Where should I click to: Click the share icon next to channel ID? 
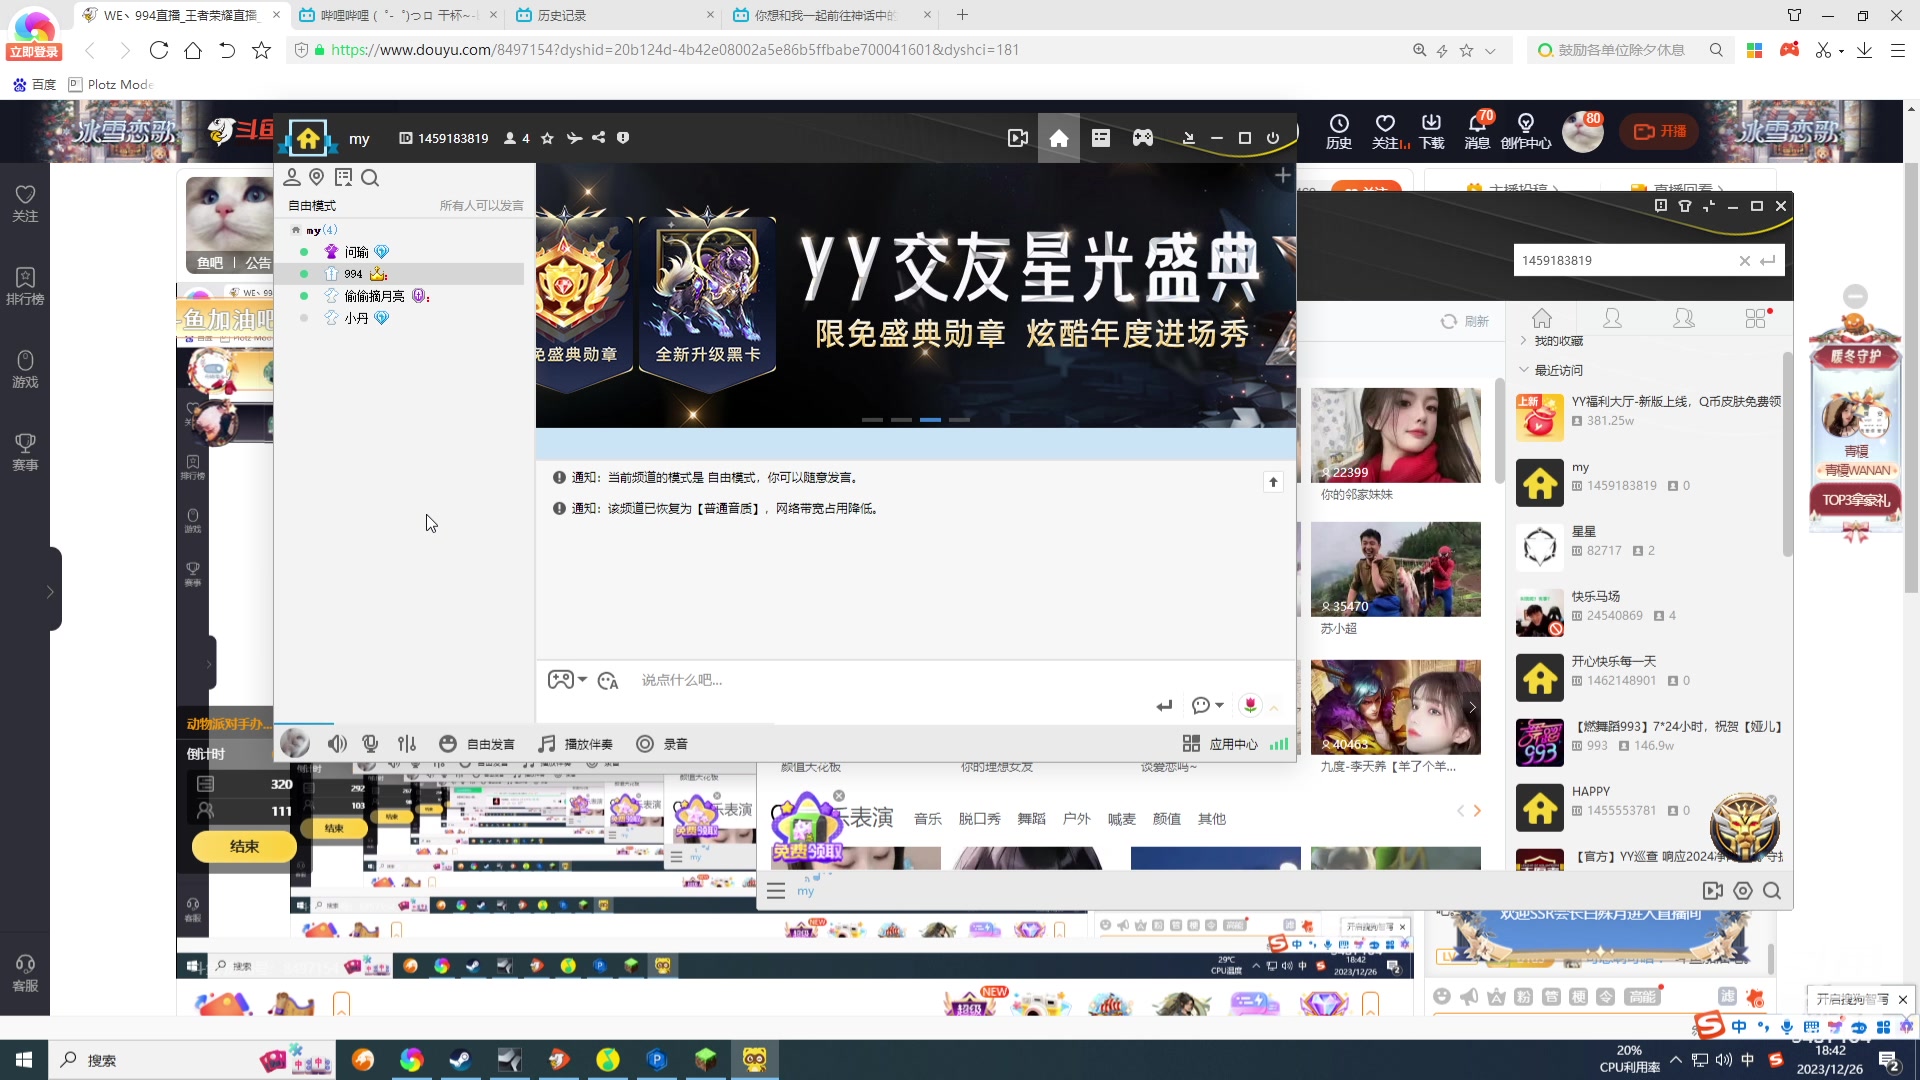coord(598,138)
